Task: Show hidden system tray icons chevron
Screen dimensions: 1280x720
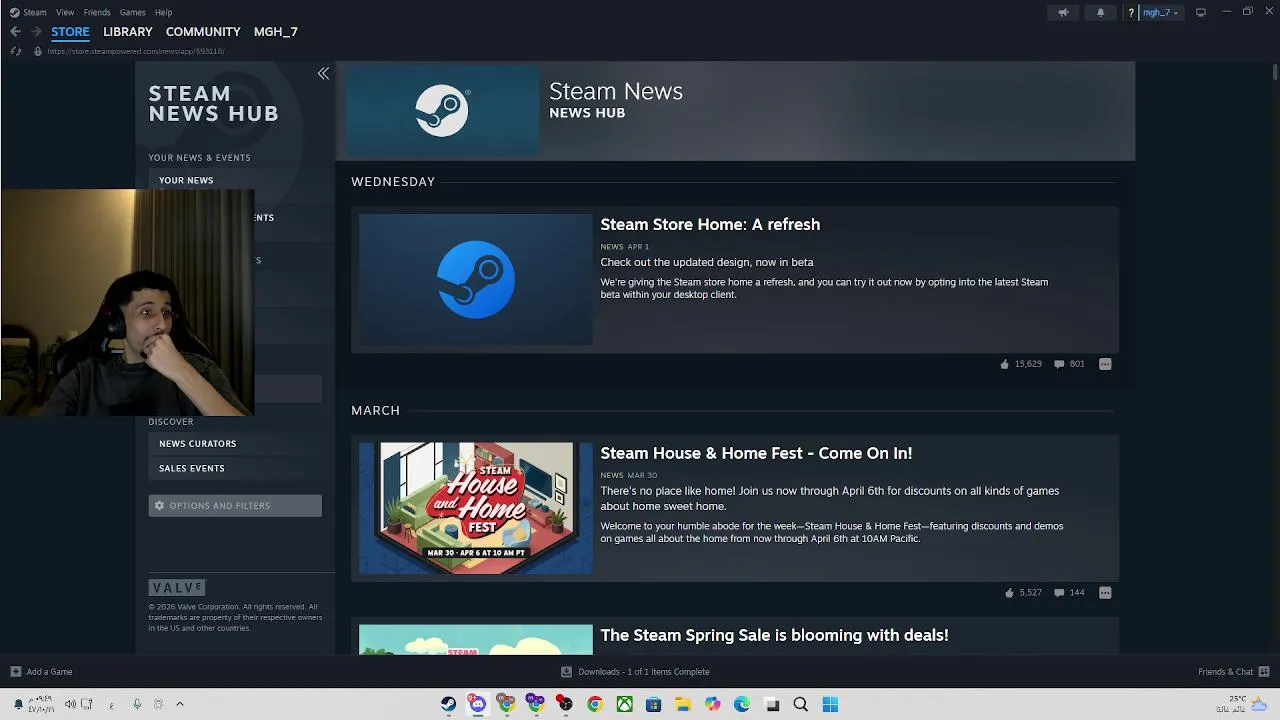Action: pyautogui.click(x=180, y=704)
